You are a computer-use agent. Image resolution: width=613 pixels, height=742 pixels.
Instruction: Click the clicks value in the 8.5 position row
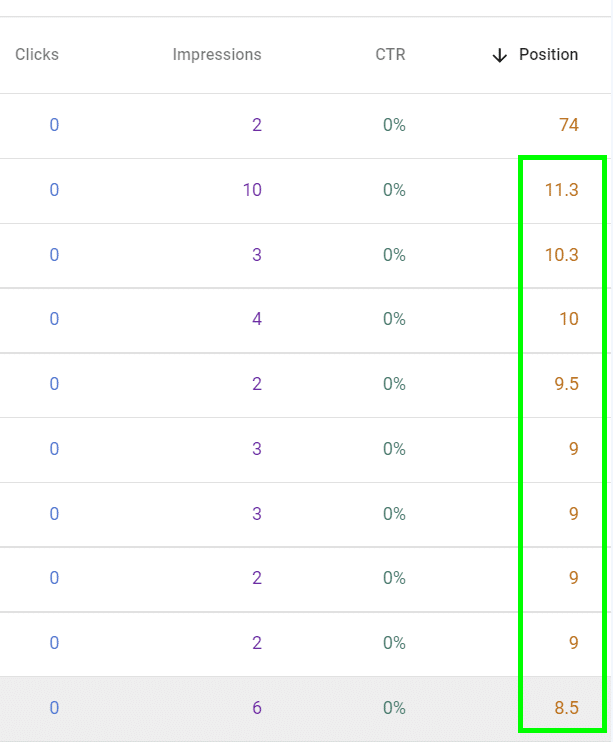click(x=54, y=708)
